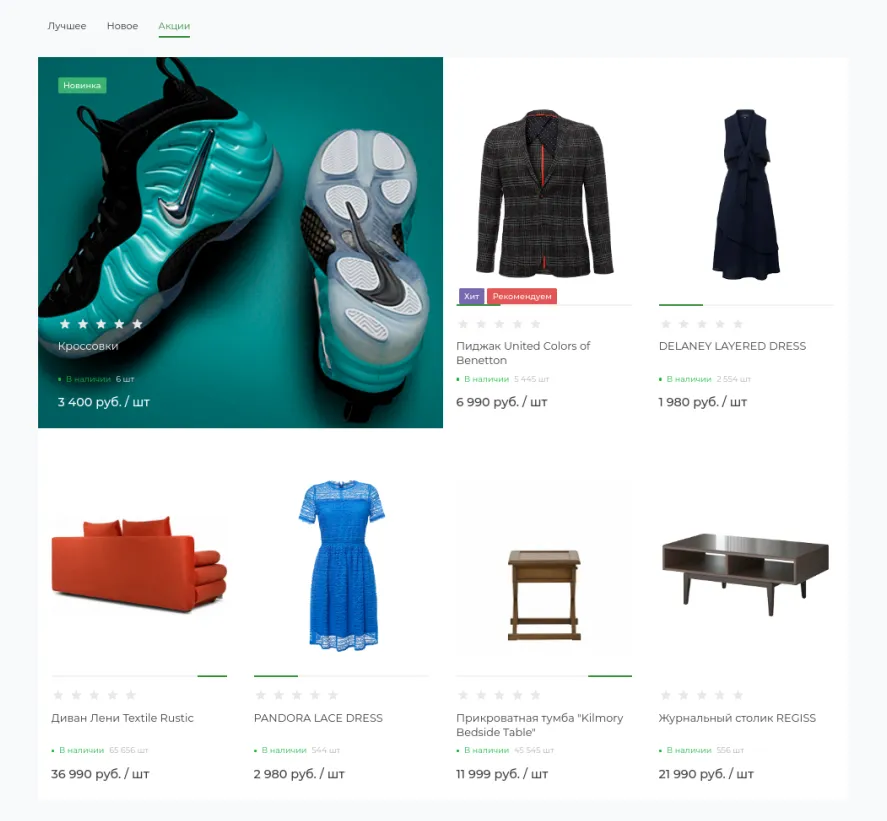Switch to the Лучшее tab
Image resolution: width=887 pixels, height=821 pixels.
point(67,26)
